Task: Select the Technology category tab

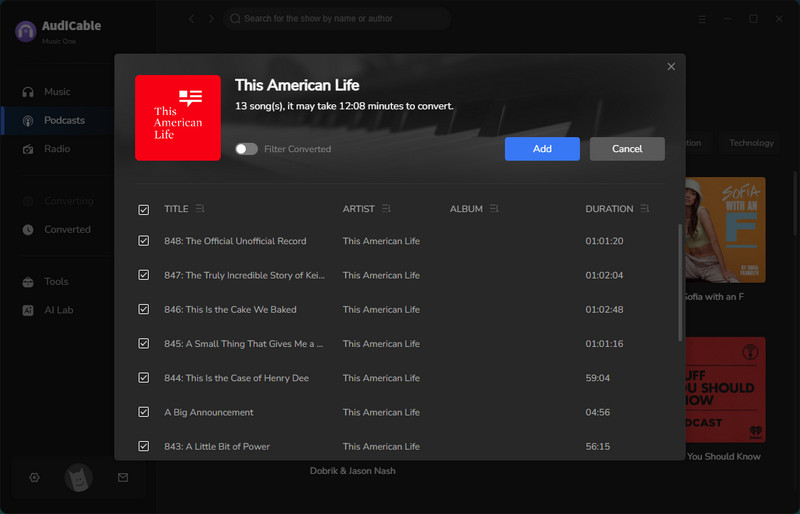Action: (752, 143)
